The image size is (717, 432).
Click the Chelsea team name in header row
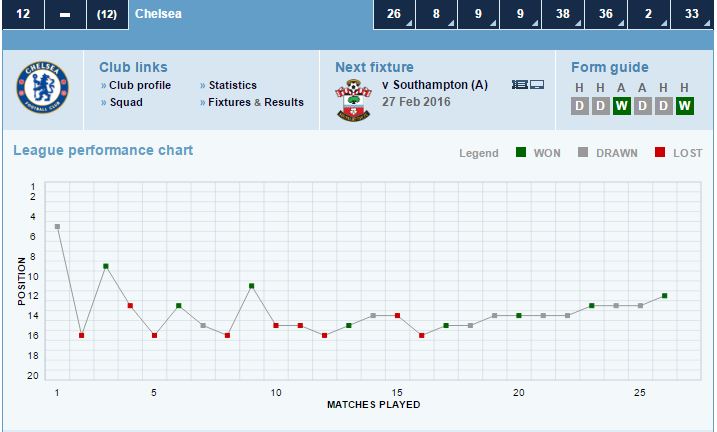click(158, 15)
